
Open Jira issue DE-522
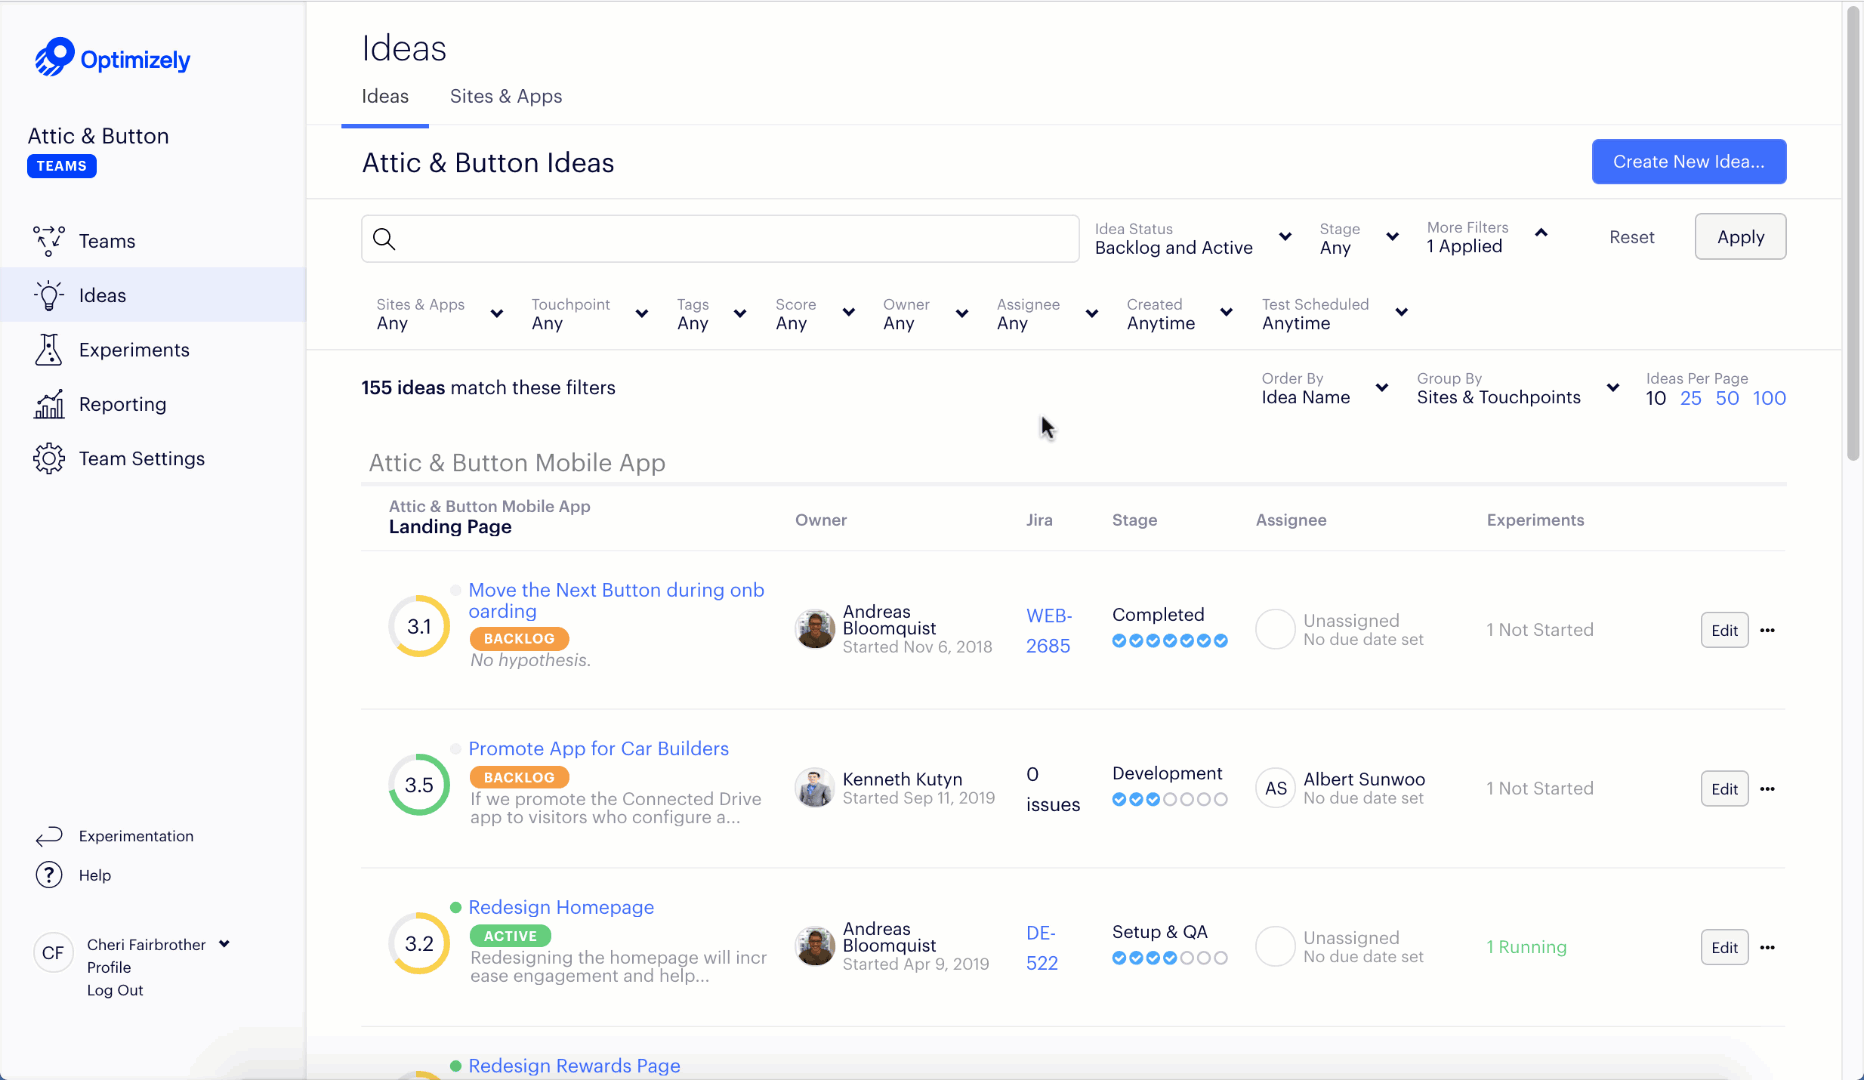click(x=1042, y=948)
